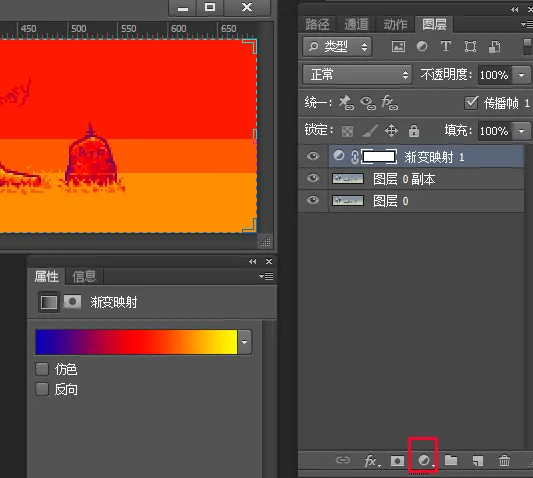Click adjustment icon on 渐变映射 1 layer
This screenshot has height=478, width=533.
click(339, 156)
